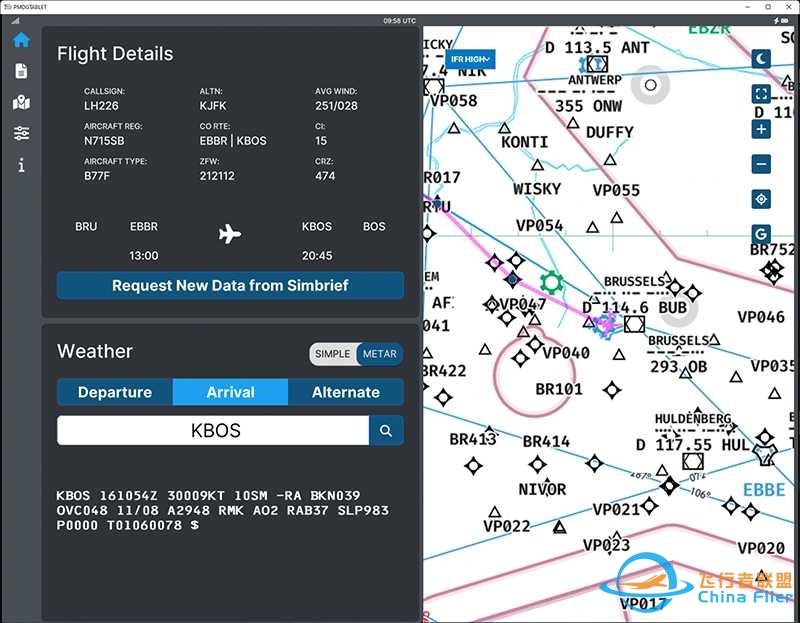Screen dimensions: 800x623
Task: Switch weather display to SIMPLE
Action: (333, 354)
